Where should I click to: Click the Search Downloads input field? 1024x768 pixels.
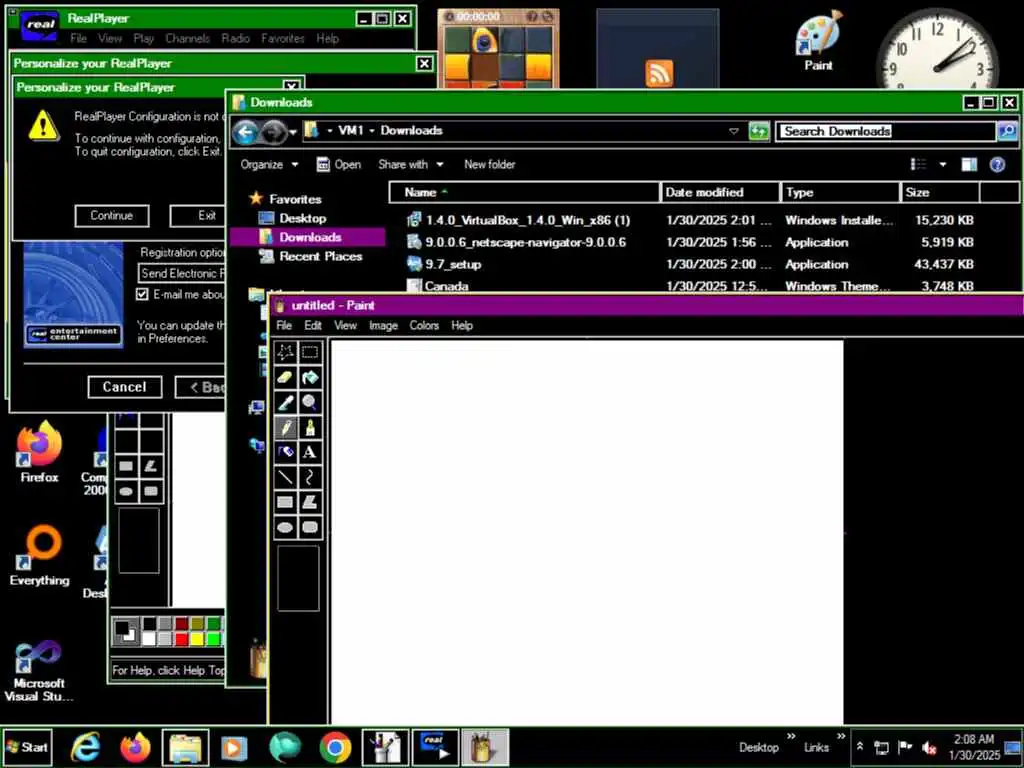886,131
